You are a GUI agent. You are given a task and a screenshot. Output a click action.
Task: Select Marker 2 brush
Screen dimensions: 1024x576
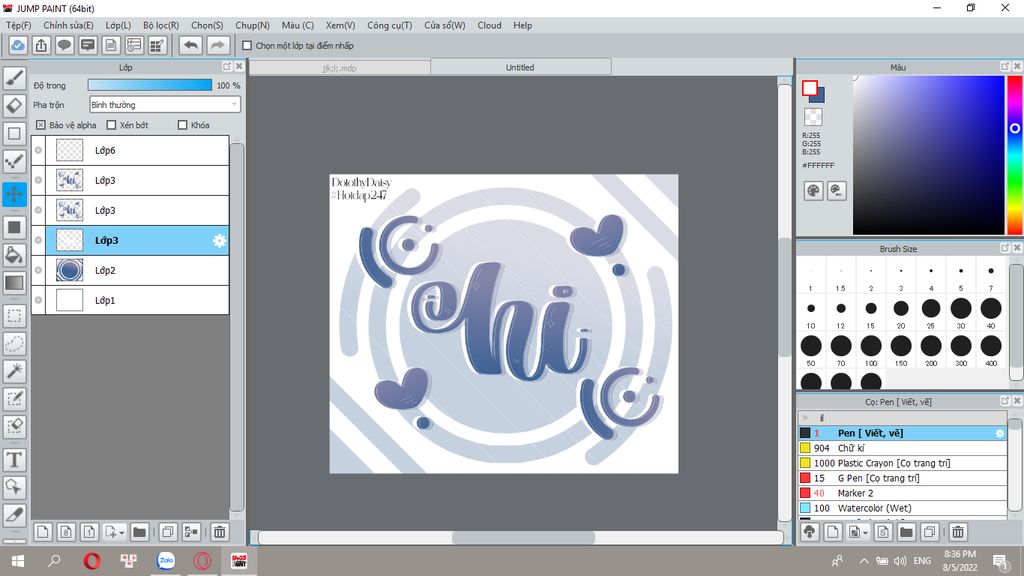coord(902,493)
